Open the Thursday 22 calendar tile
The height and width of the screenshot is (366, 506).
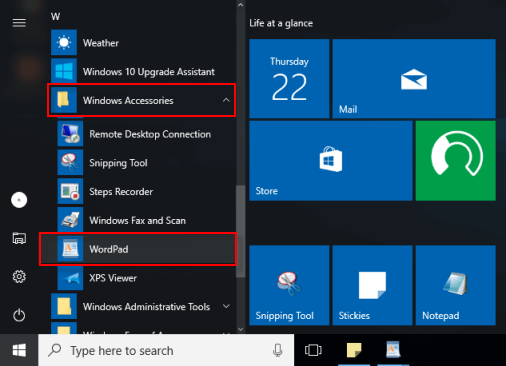[289, 79]
